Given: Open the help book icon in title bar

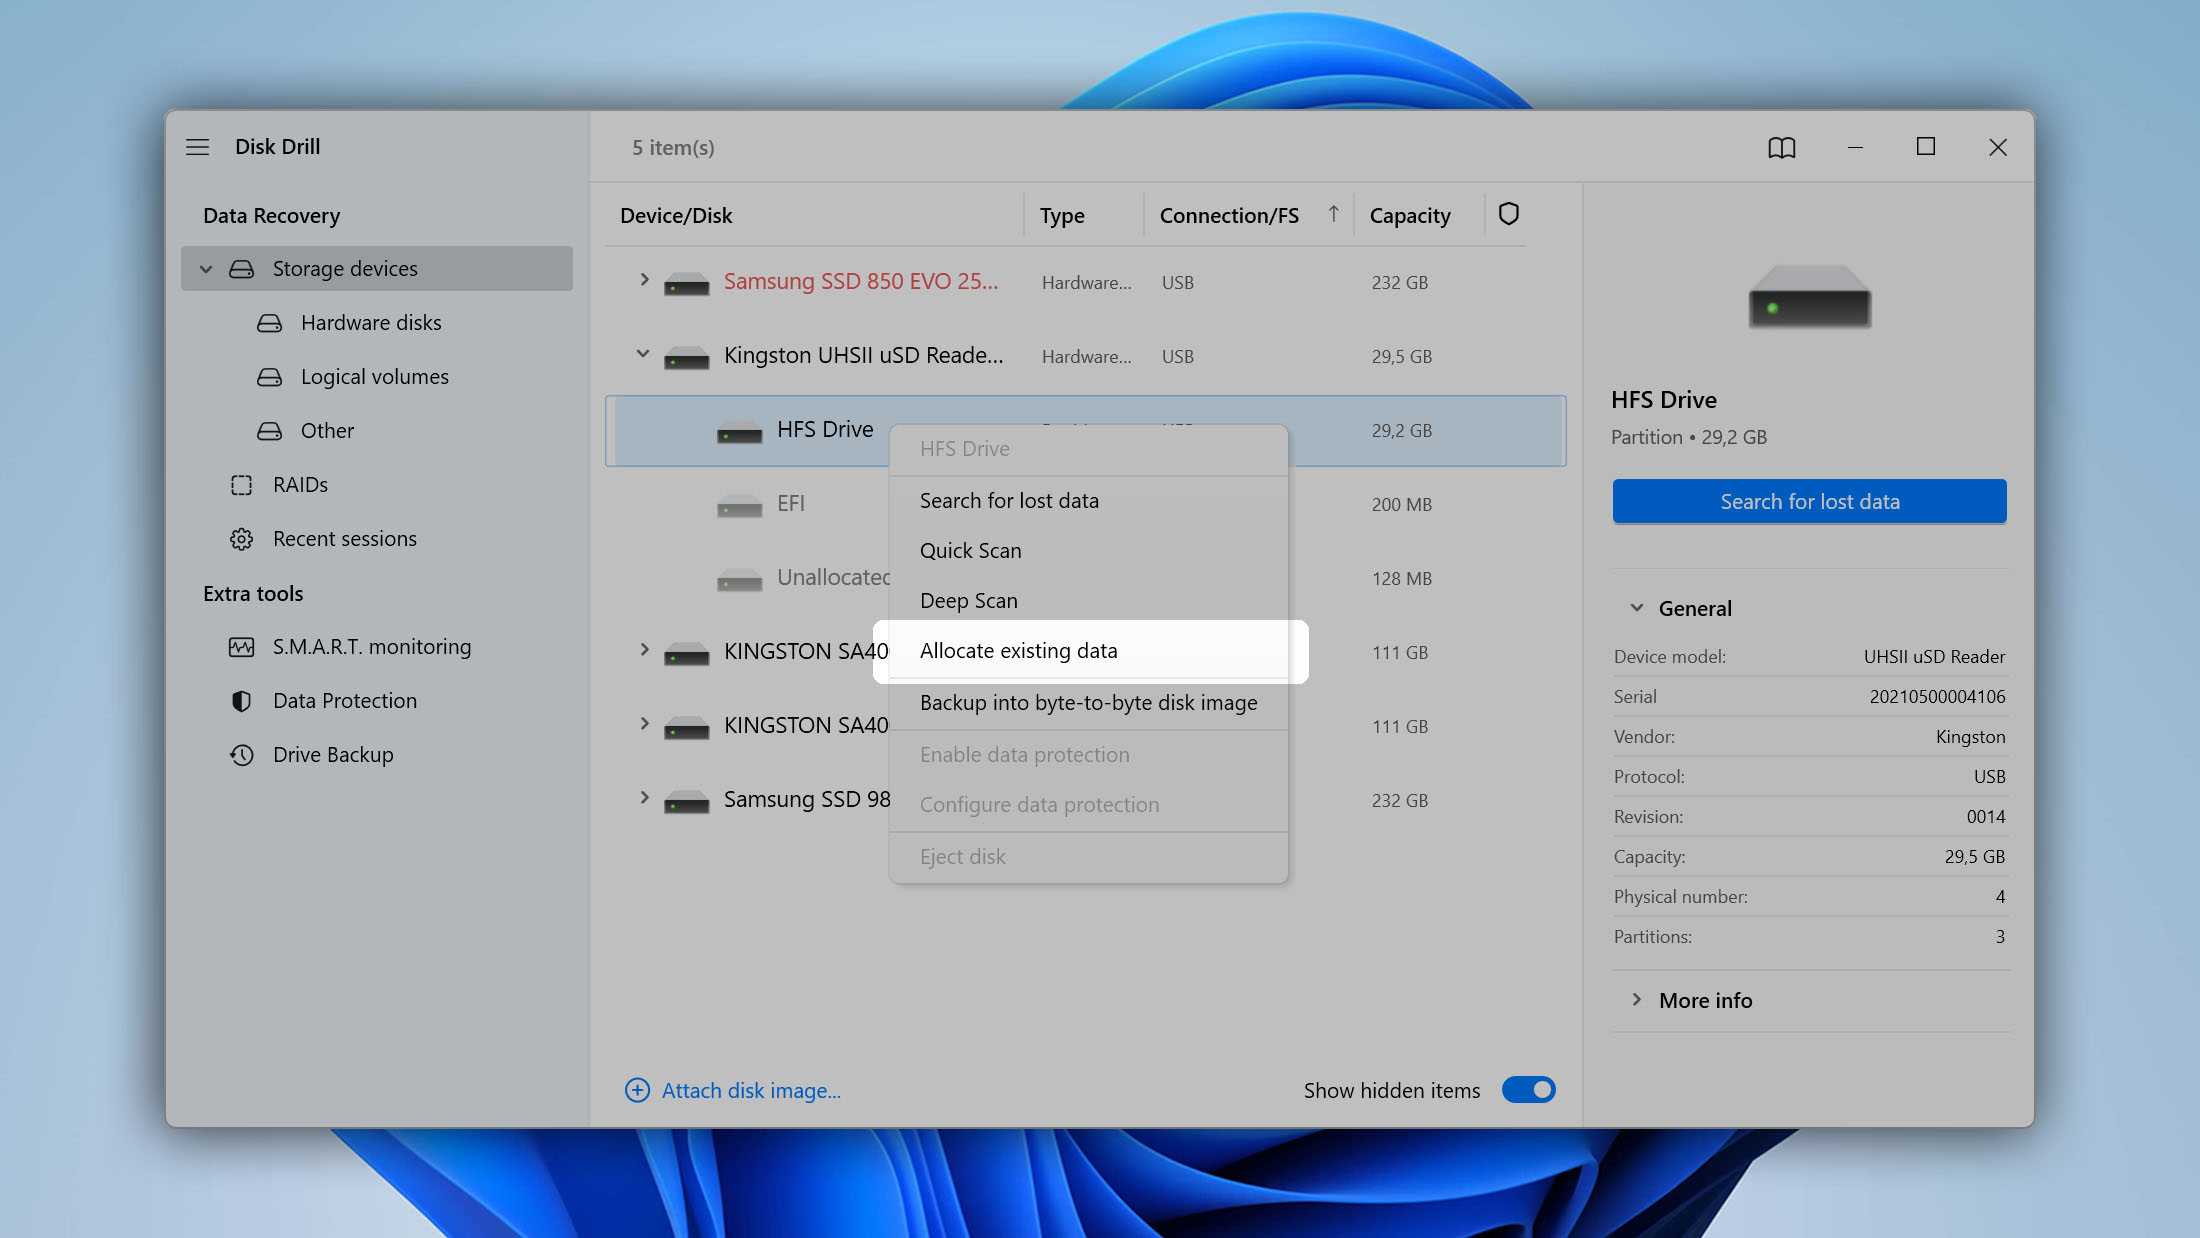Looking at the screenshot, I should (1782, 148).
